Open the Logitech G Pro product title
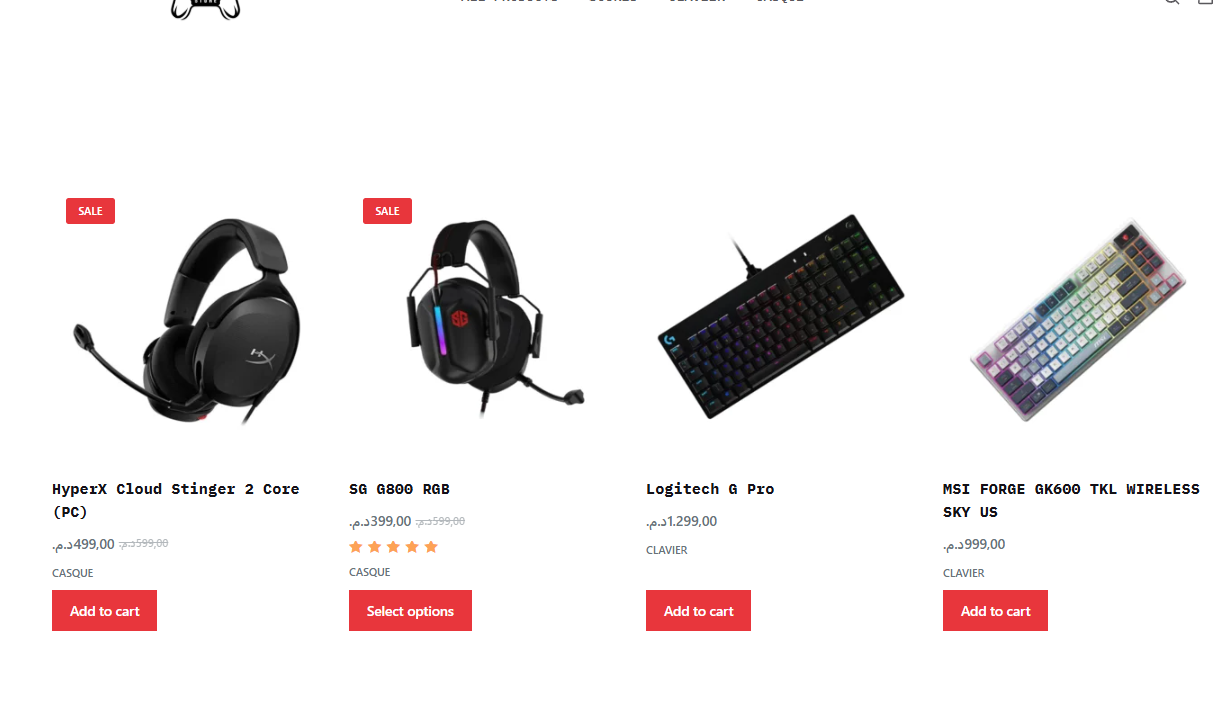Image resolution: width=1223 pixels, height=728 pixels. click(710, 489)
